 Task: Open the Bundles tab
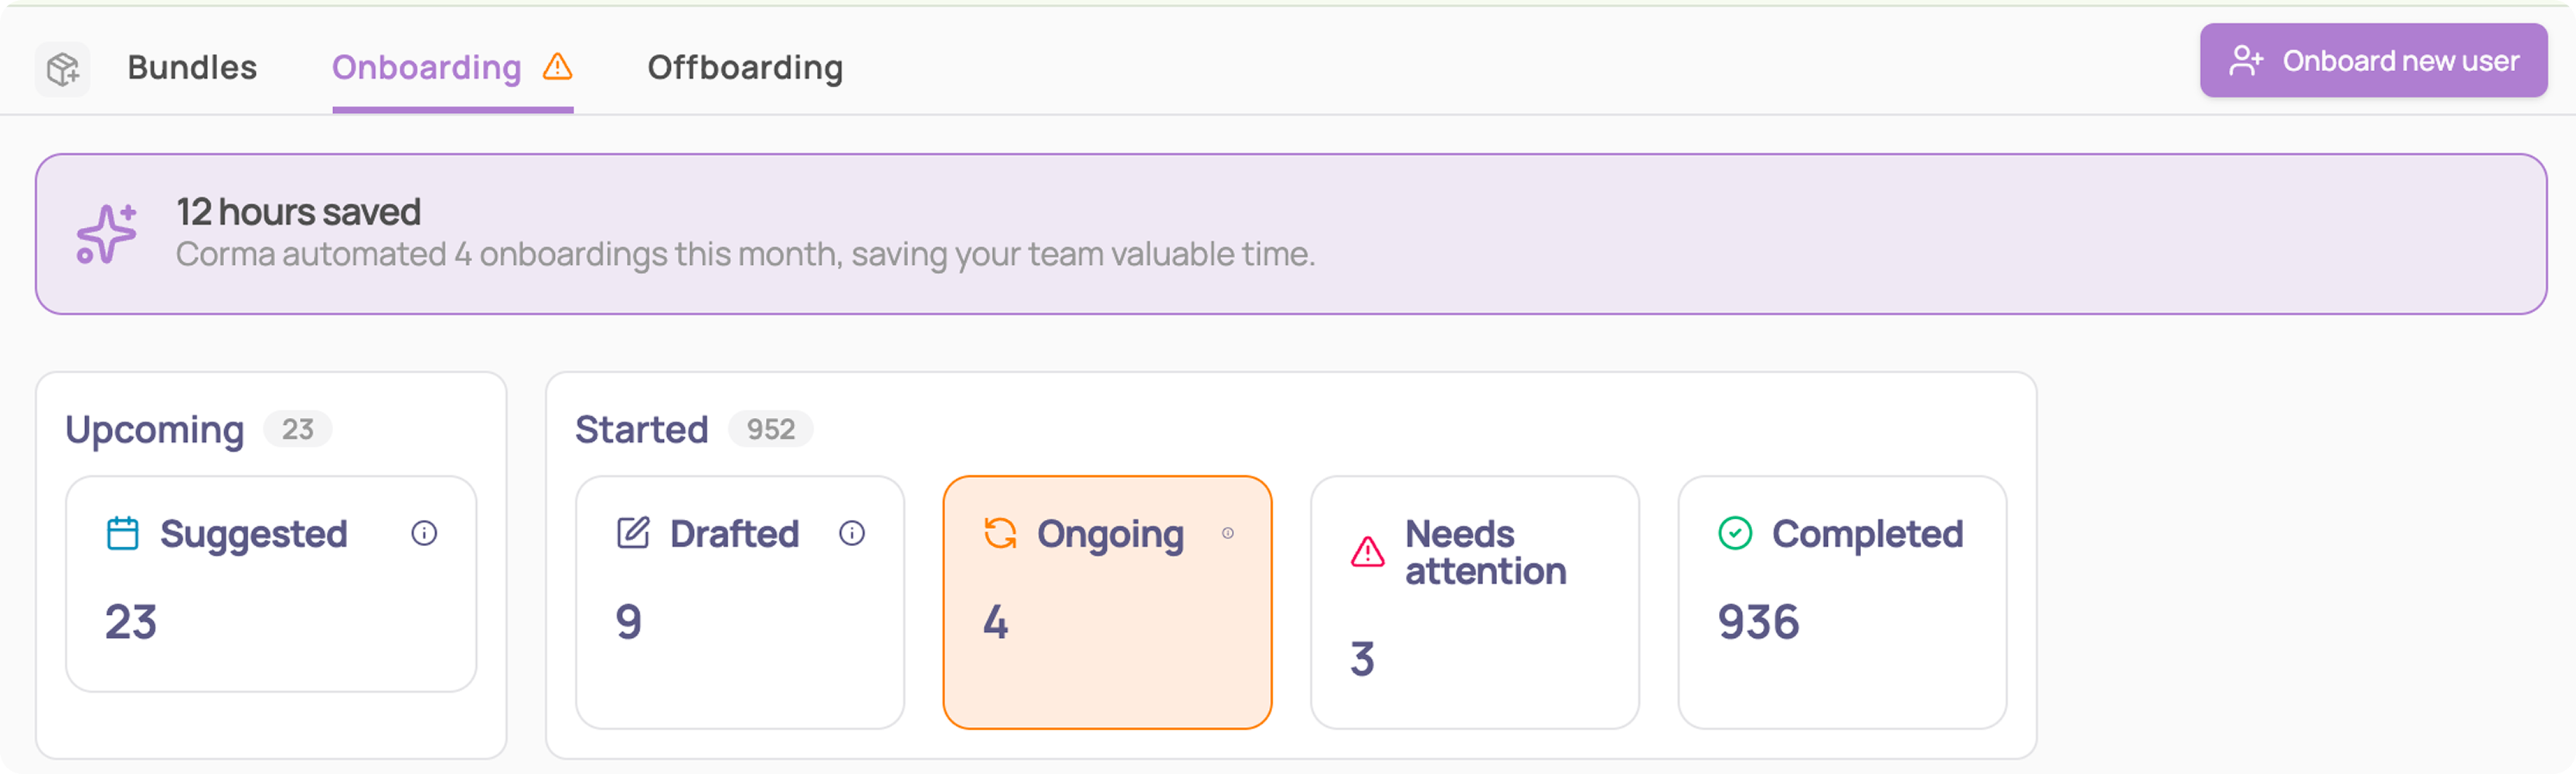[x=192, y=68]
